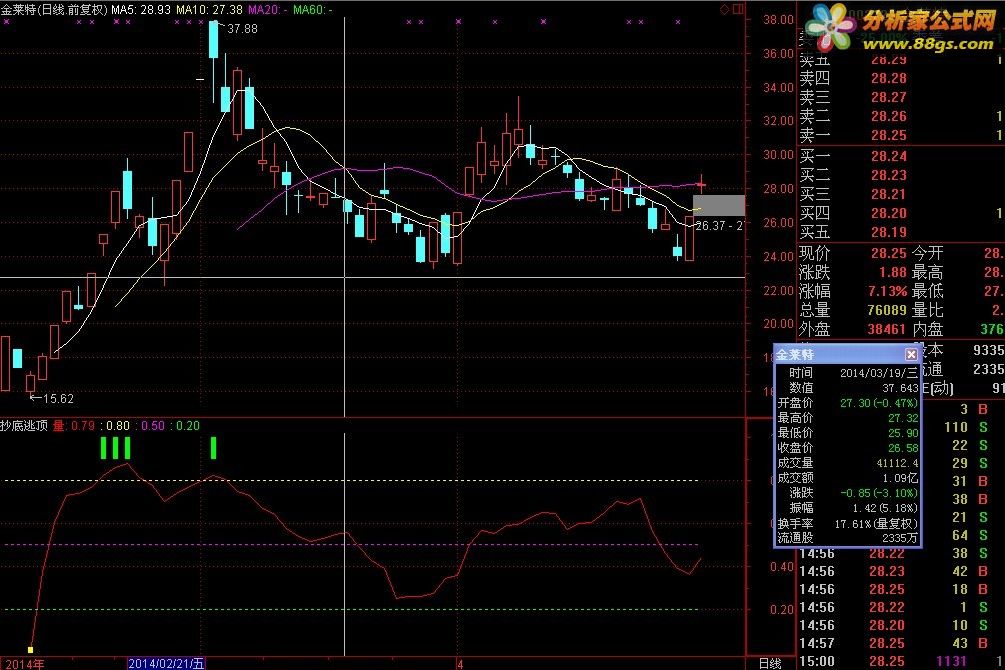Viewport: 1005px width, 670px height.
Task: Click the chart title 金莱特(日线.前复权)
Action: click(54, 10)
